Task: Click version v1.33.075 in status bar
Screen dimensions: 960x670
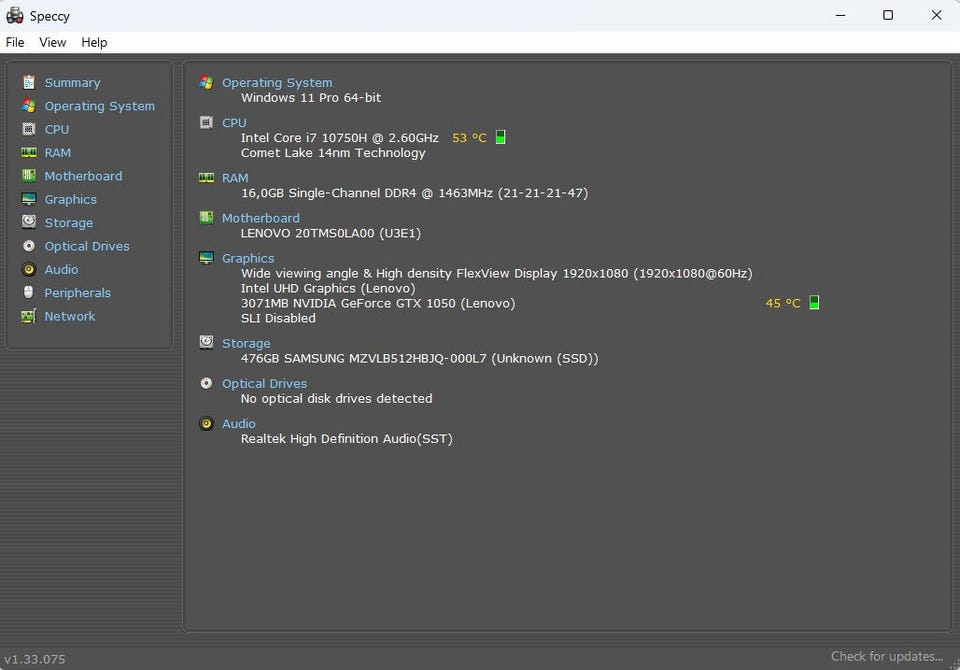Action: [x=34, y=659]
